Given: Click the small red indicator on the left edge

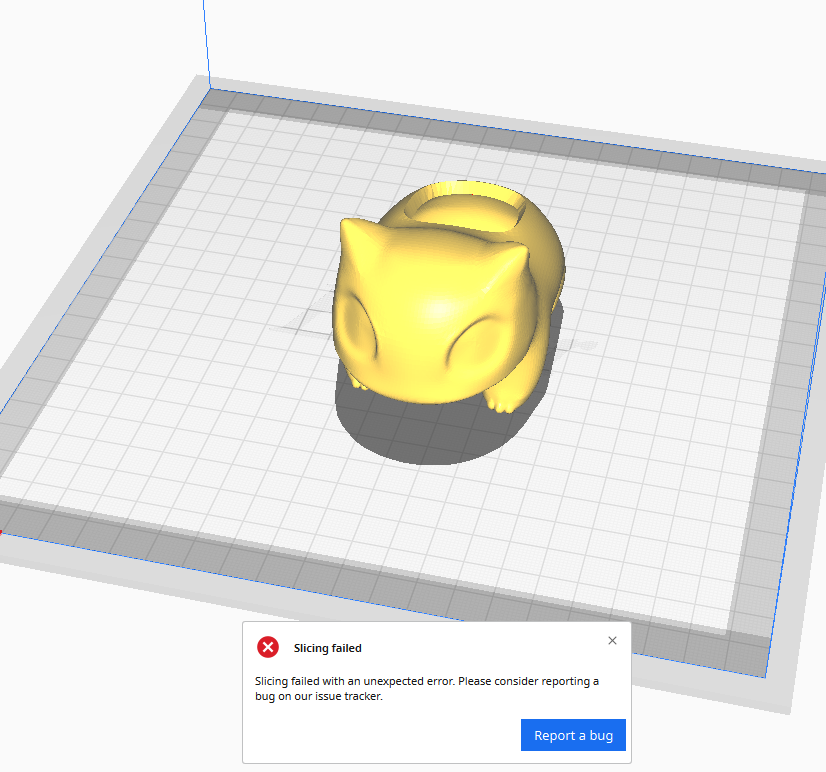Looking at the screenshot, I should point(4,533).
